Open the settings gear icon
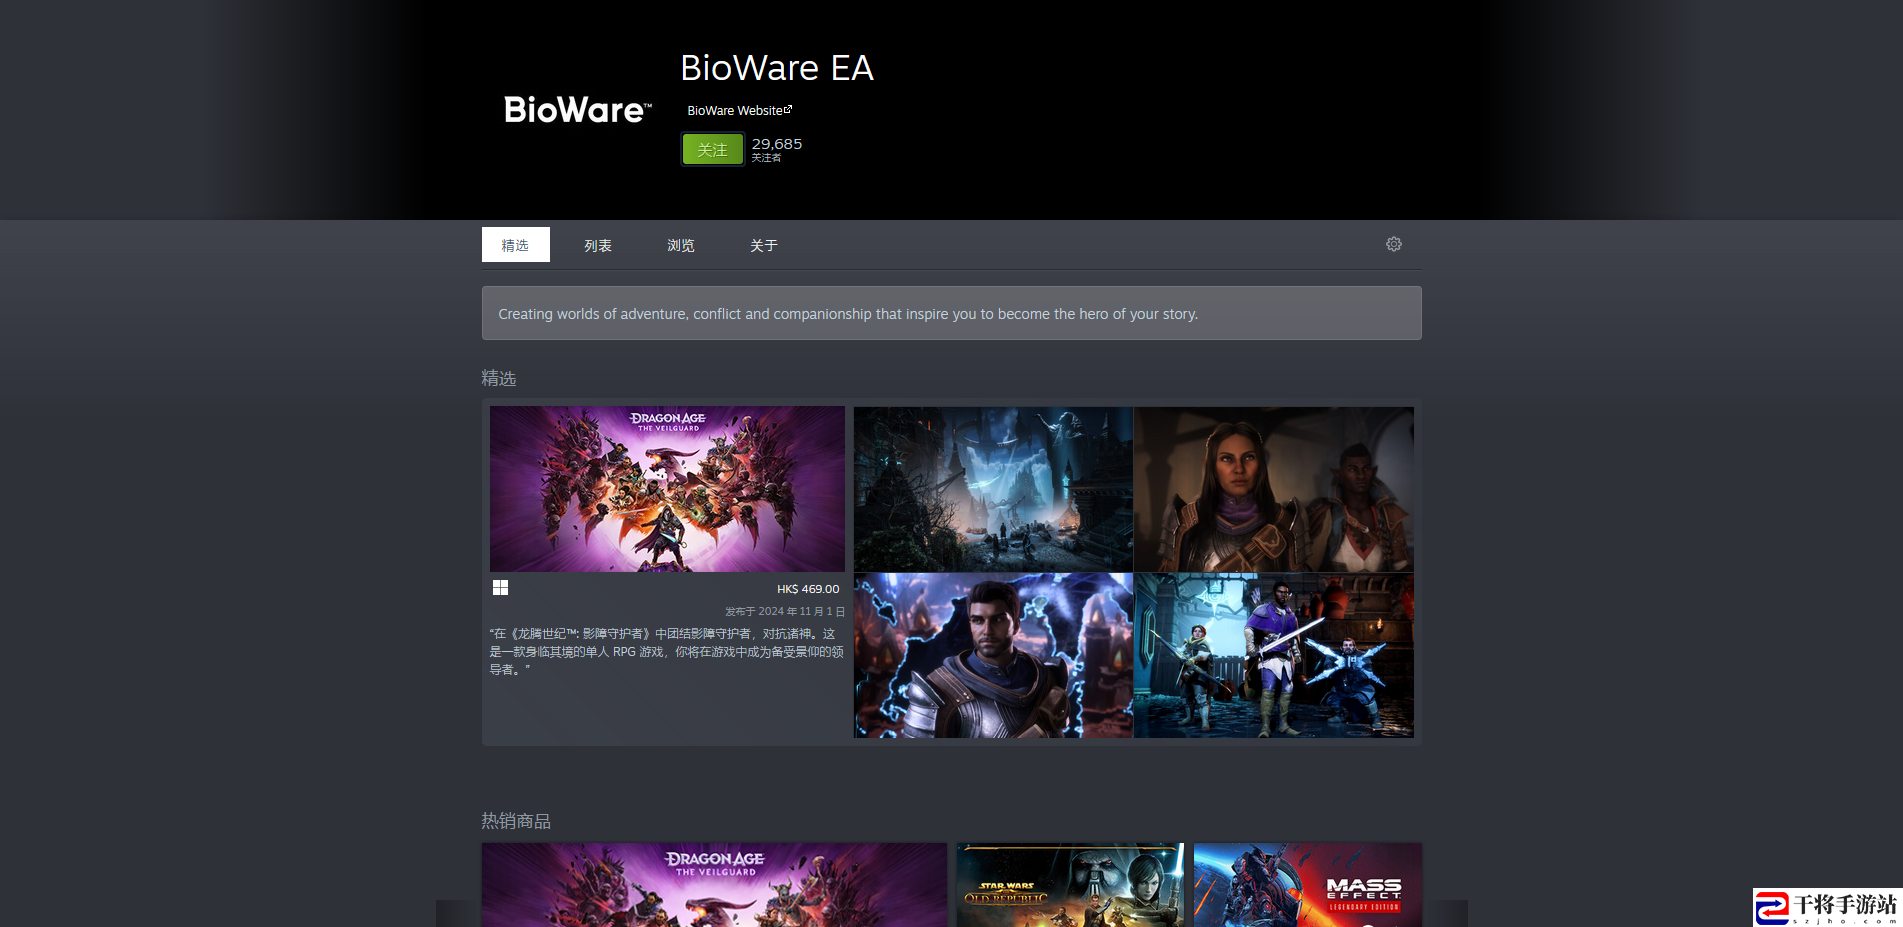The width and height of the screenshot is (1903, 927). point(1393,244)
